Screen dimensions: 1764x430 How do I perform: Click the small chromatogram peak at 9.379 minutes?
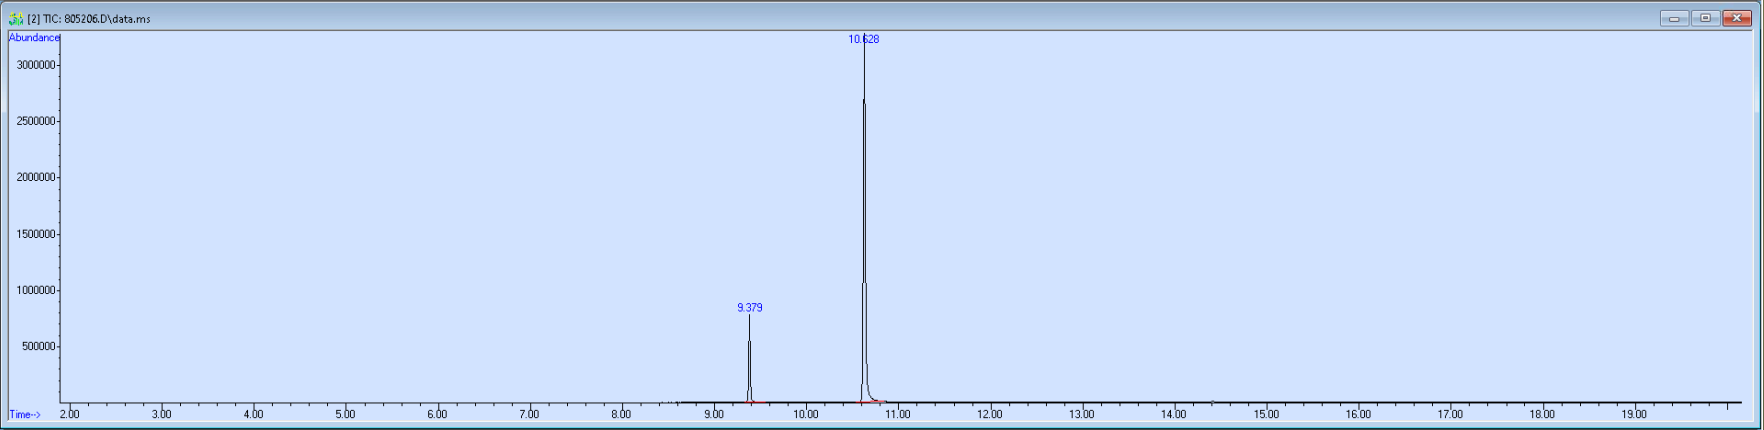click(749, 360)
